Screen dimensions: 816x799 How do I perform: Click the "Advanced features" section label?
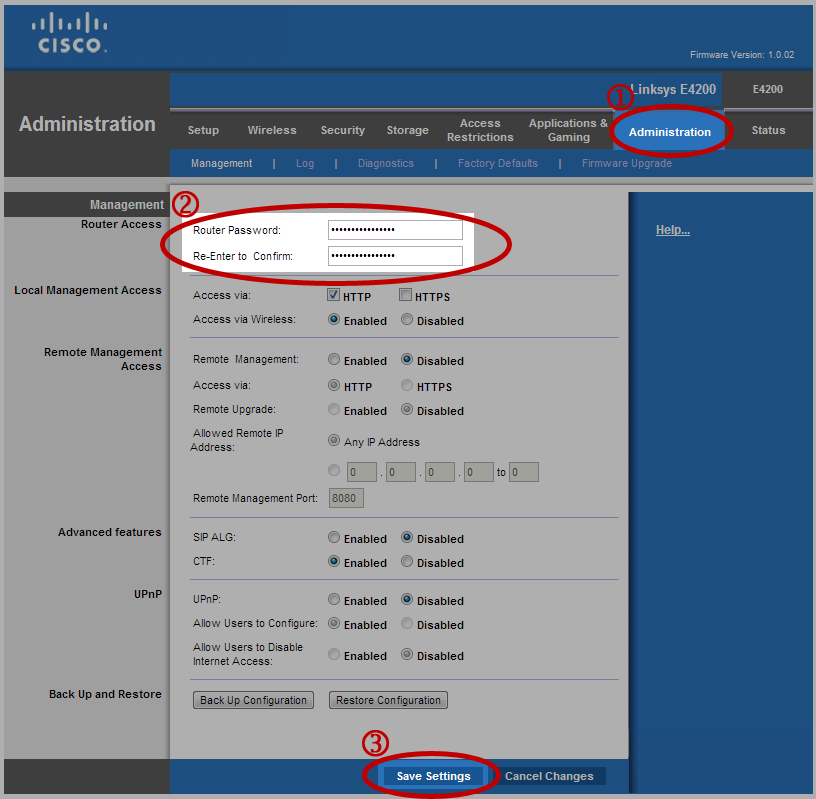(x=109, y=532)
